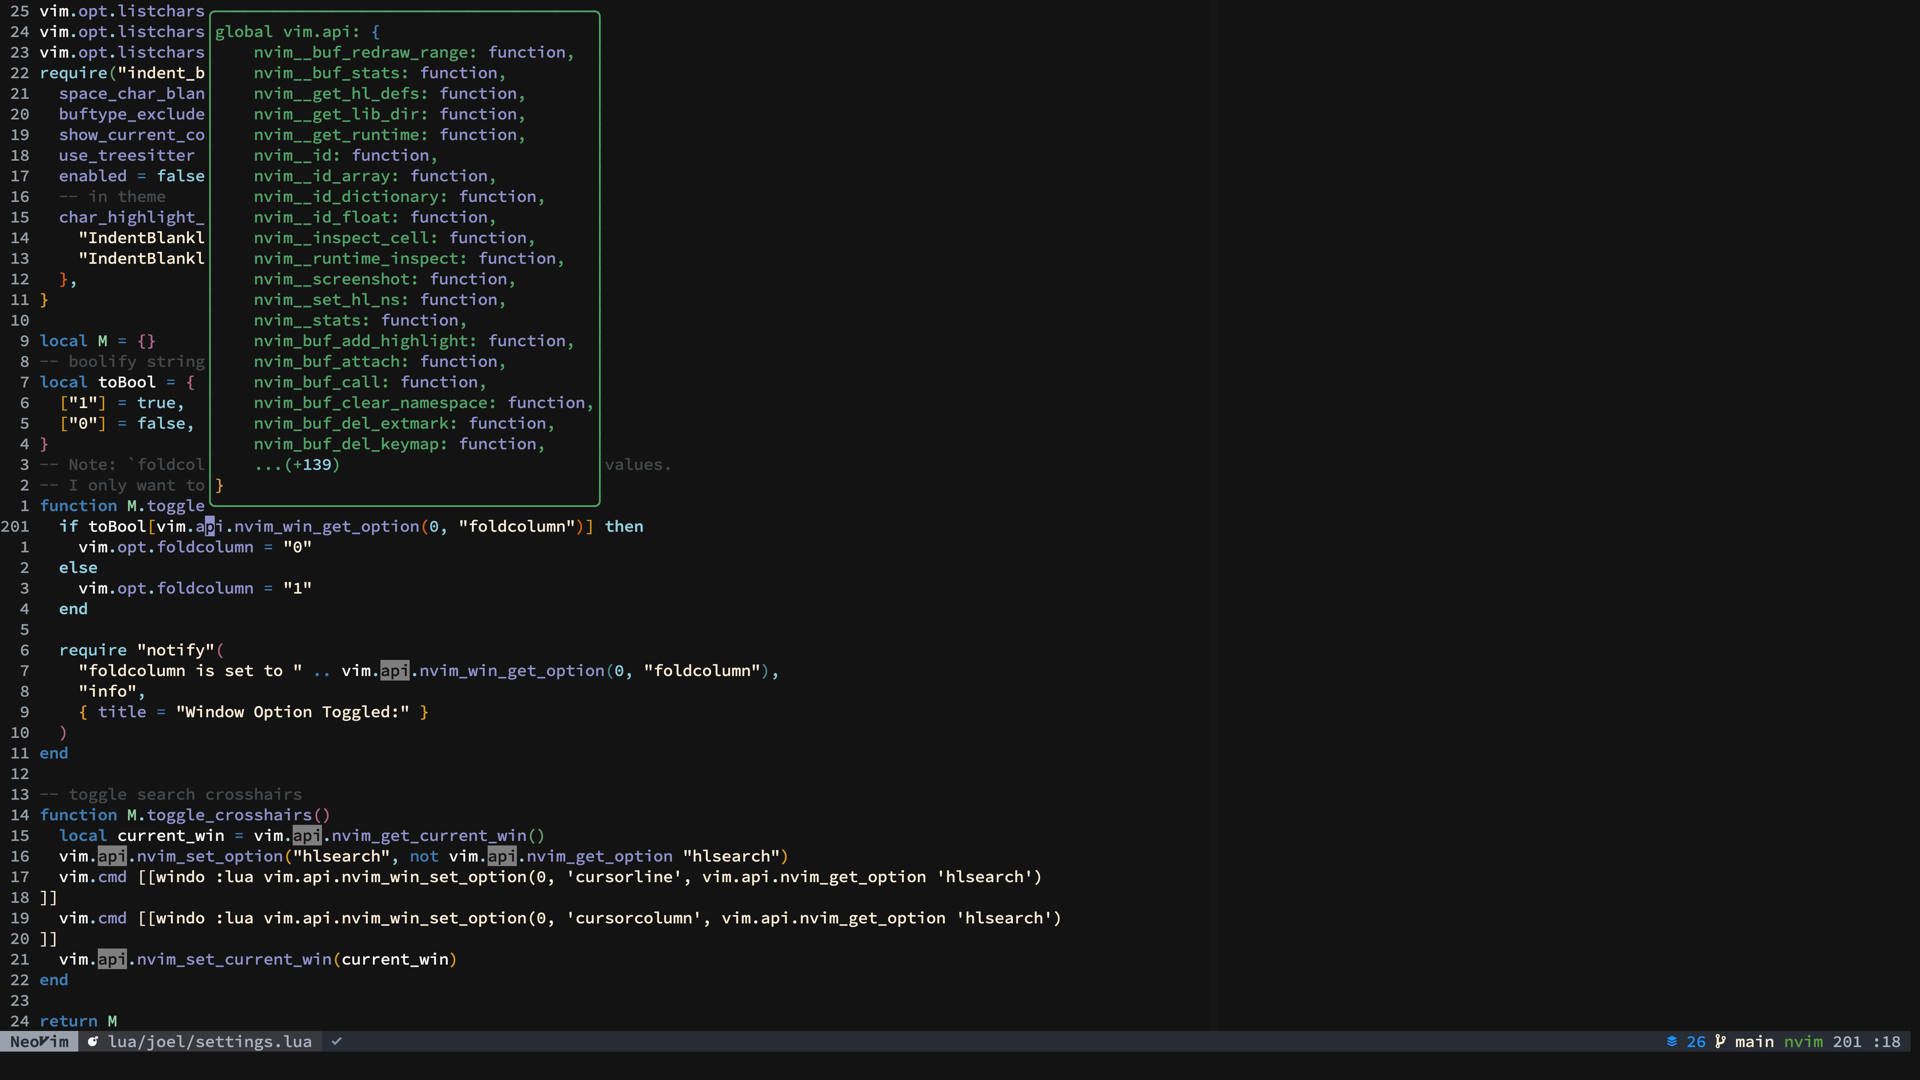Click 'function M.toggle' definition line
The width and height of the screenshot is (1920, 1080).
(122, 506)
